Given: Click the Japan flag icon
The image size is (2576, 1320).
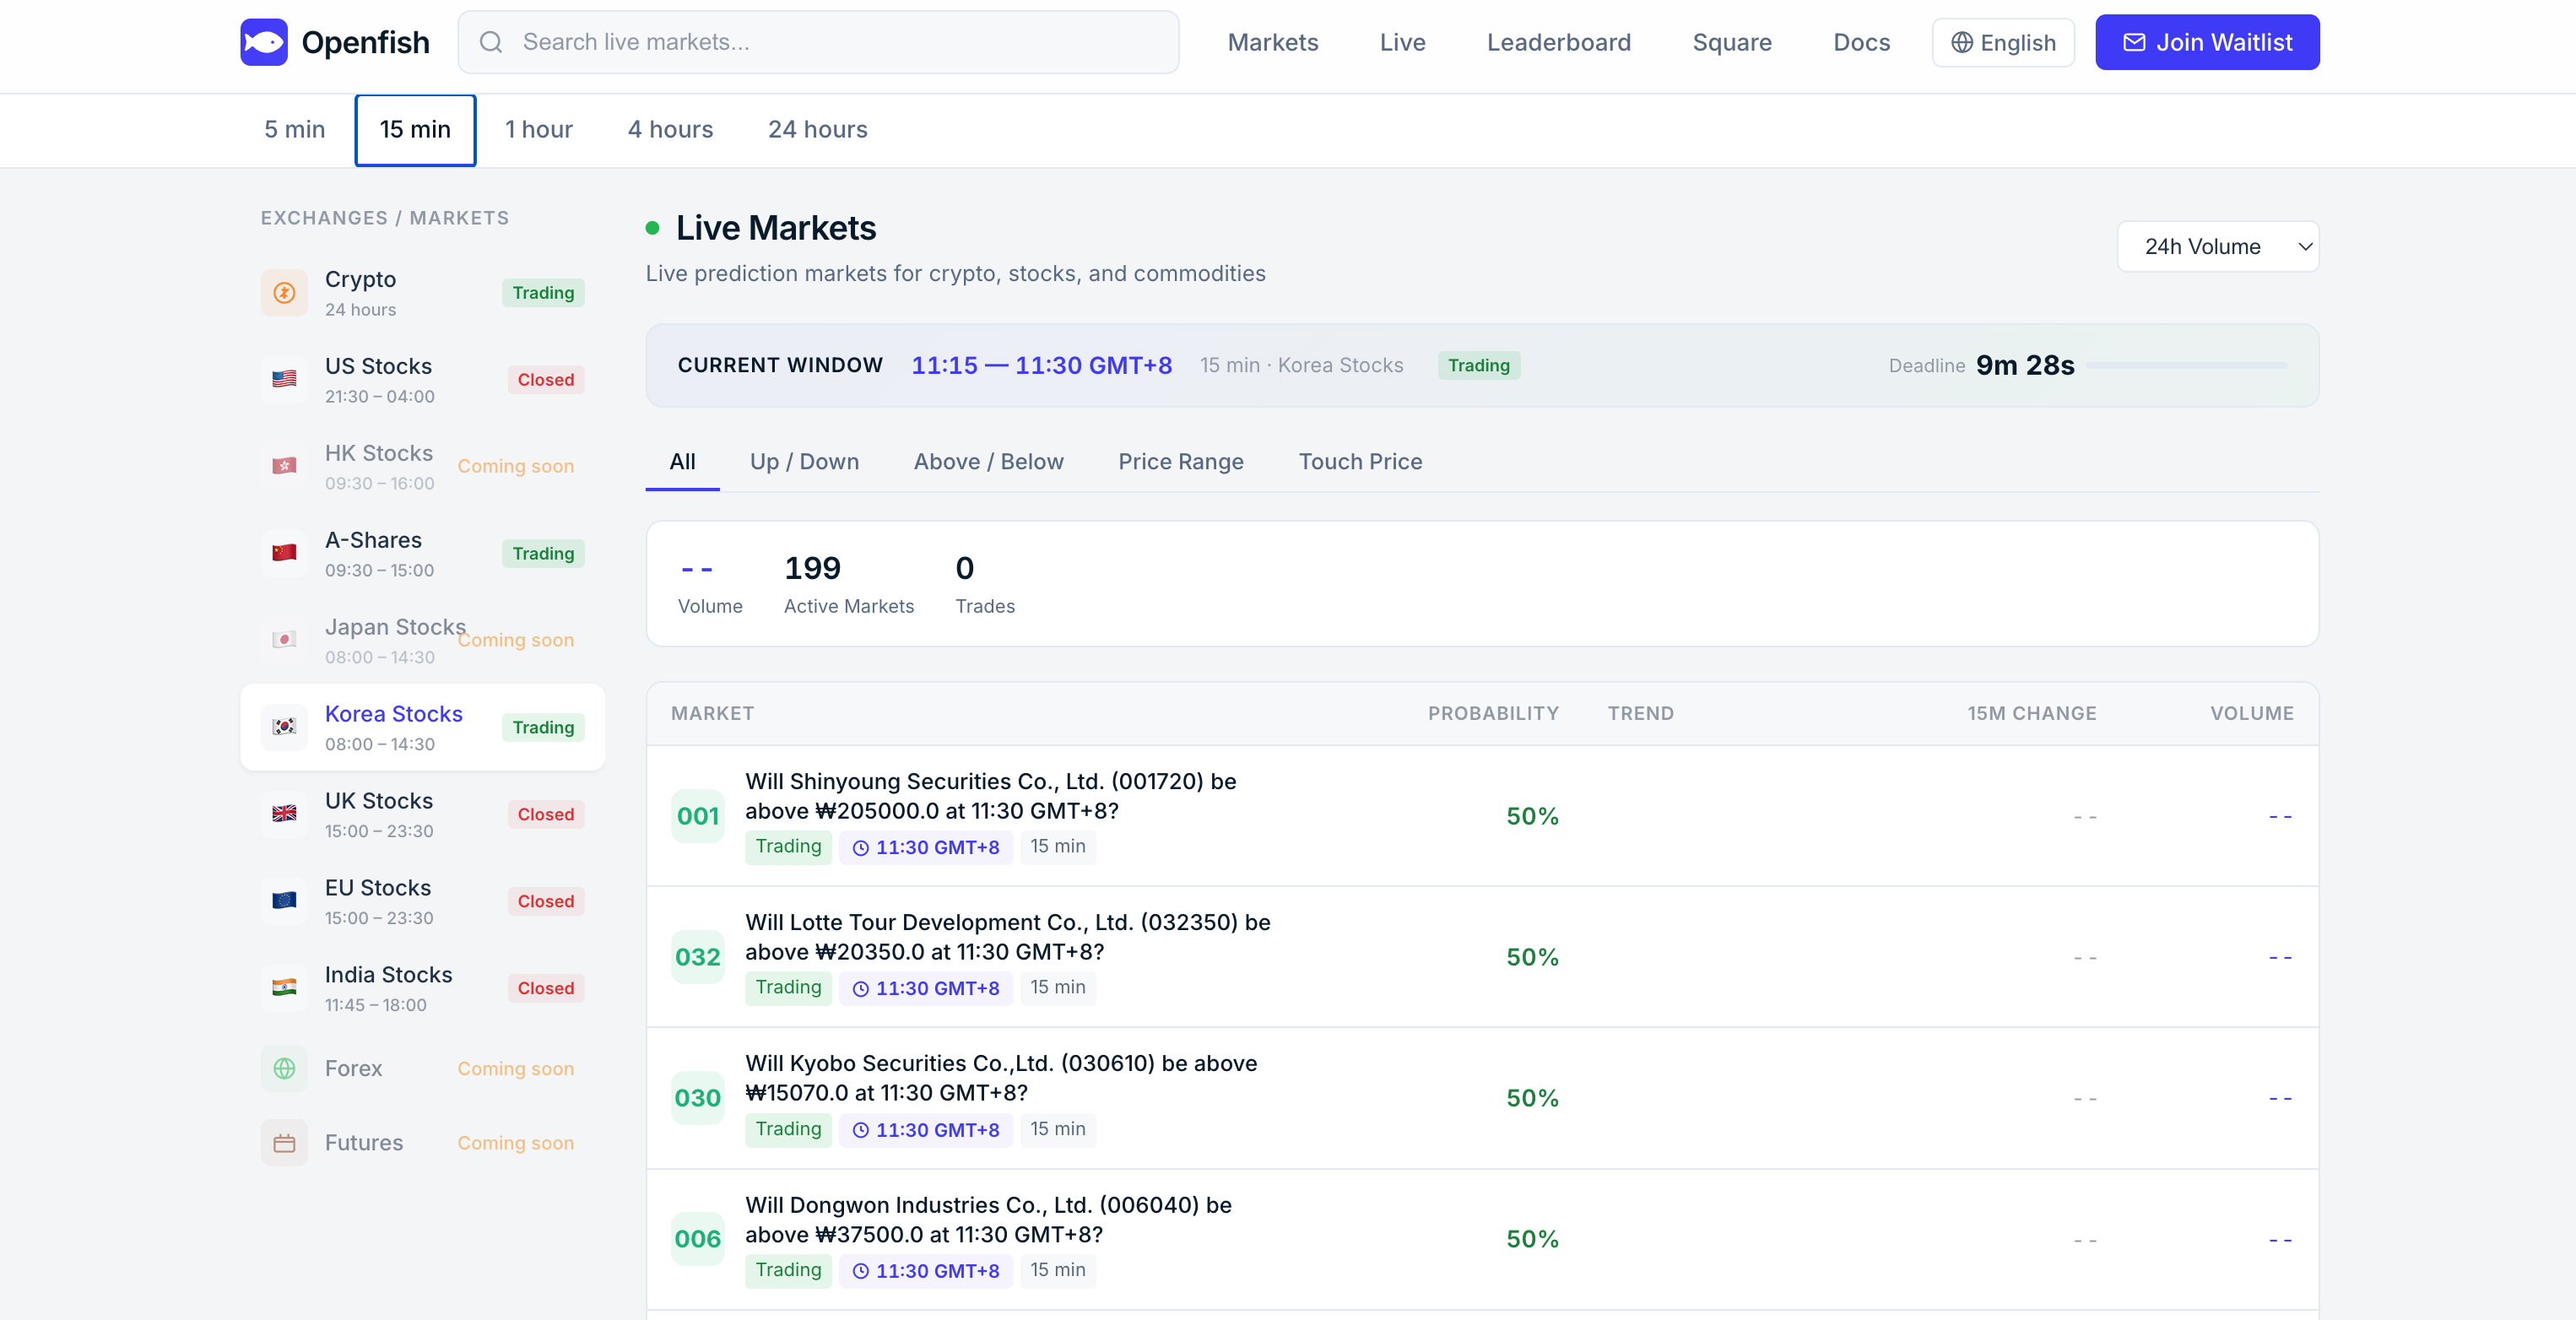Looking at the screenshot, I should 284,641.
